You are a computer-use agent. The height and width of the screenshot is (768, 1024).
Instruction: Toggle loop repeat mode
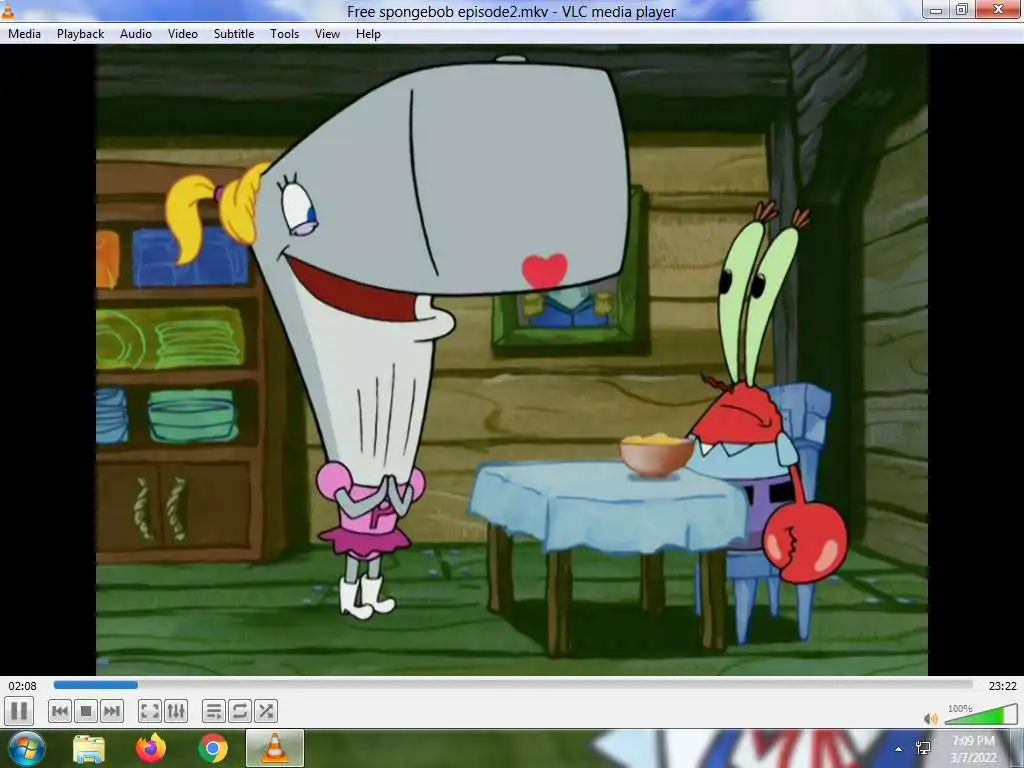(x=240, y=711)
